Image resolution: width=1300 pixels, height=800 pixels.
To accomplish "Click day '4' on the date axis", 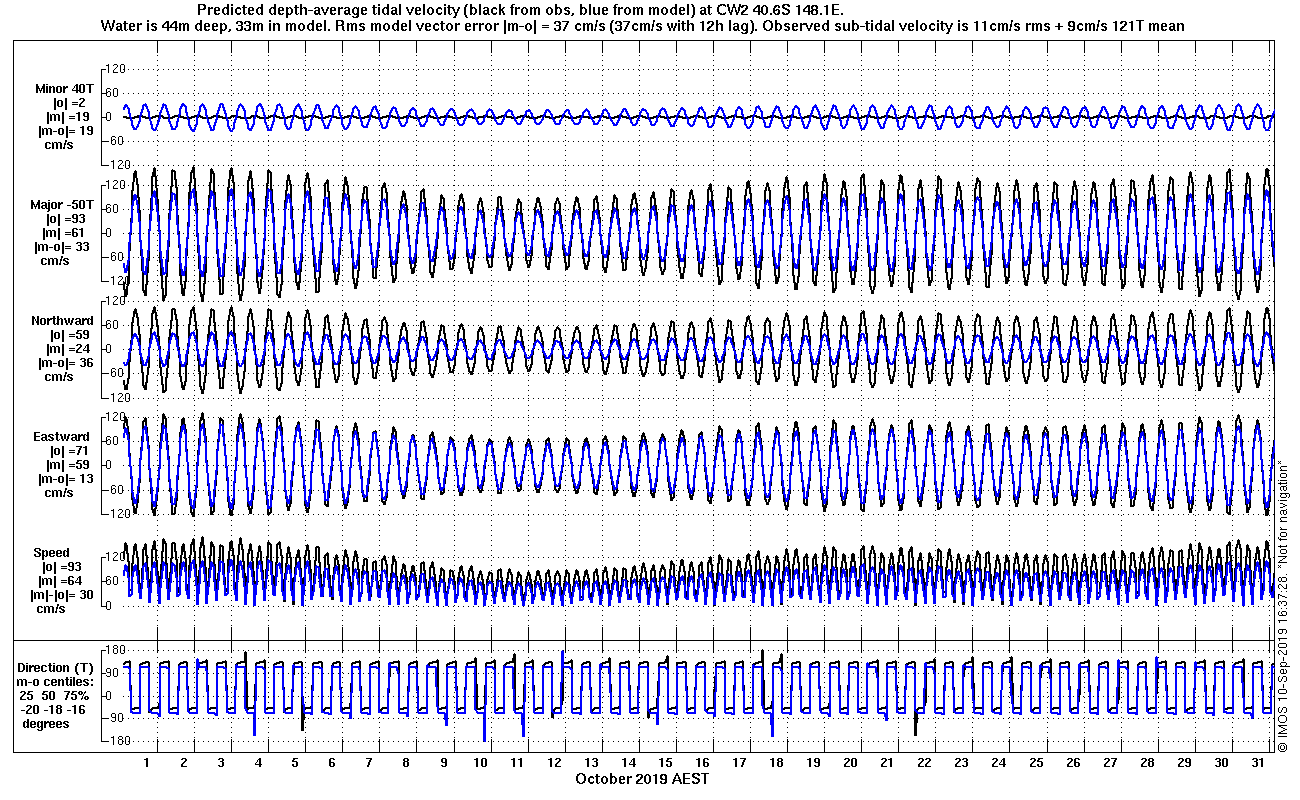I will 258,763.
